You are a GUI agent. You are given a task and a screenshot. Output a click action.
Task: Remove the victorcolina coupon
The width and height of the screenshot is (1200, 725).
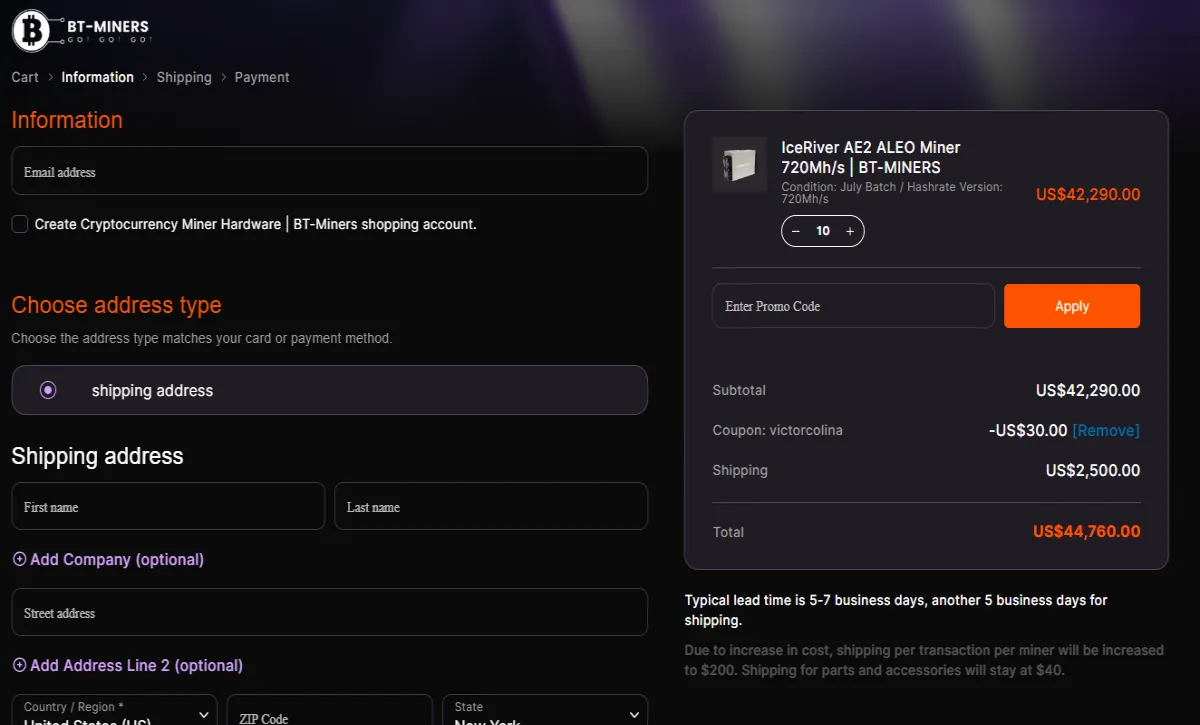click(x=1105, y=431)
